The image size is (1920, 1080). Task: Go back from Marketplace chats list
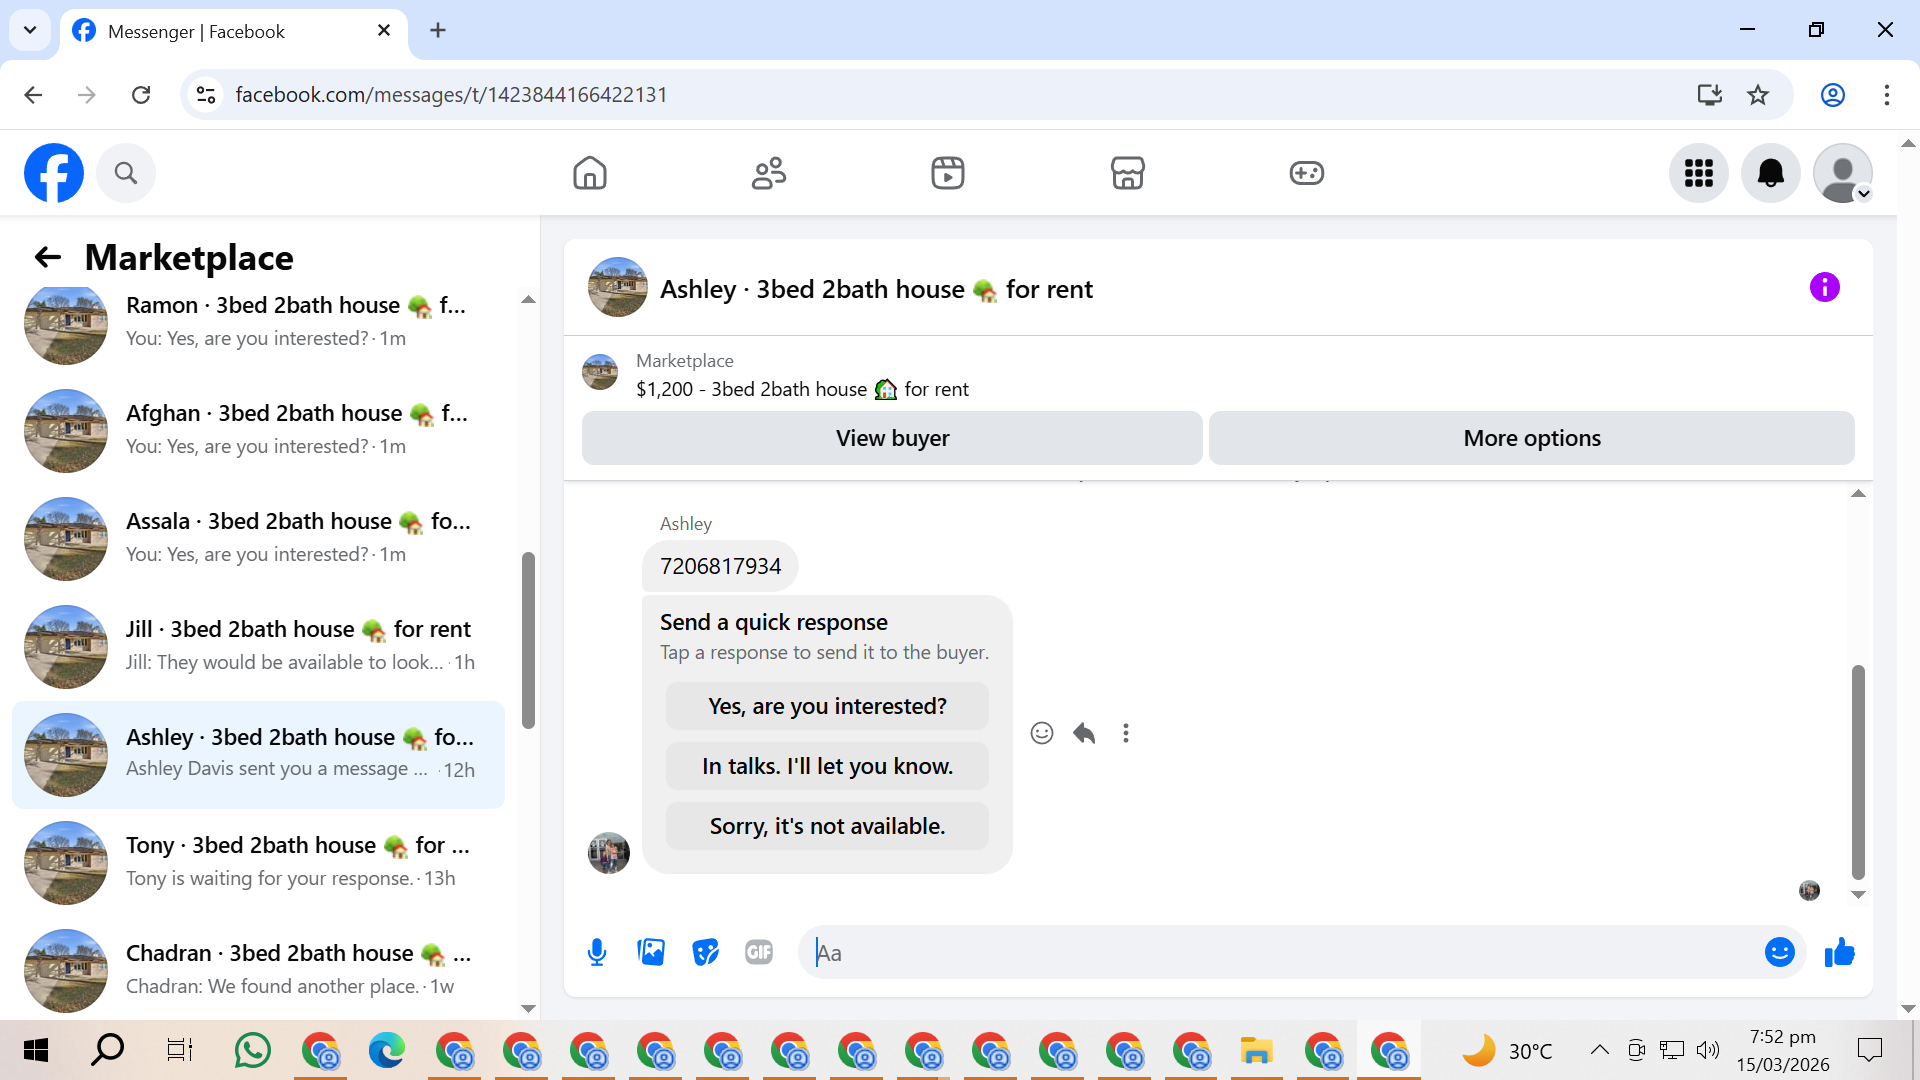pyautogui.click(x=48, y=258)
